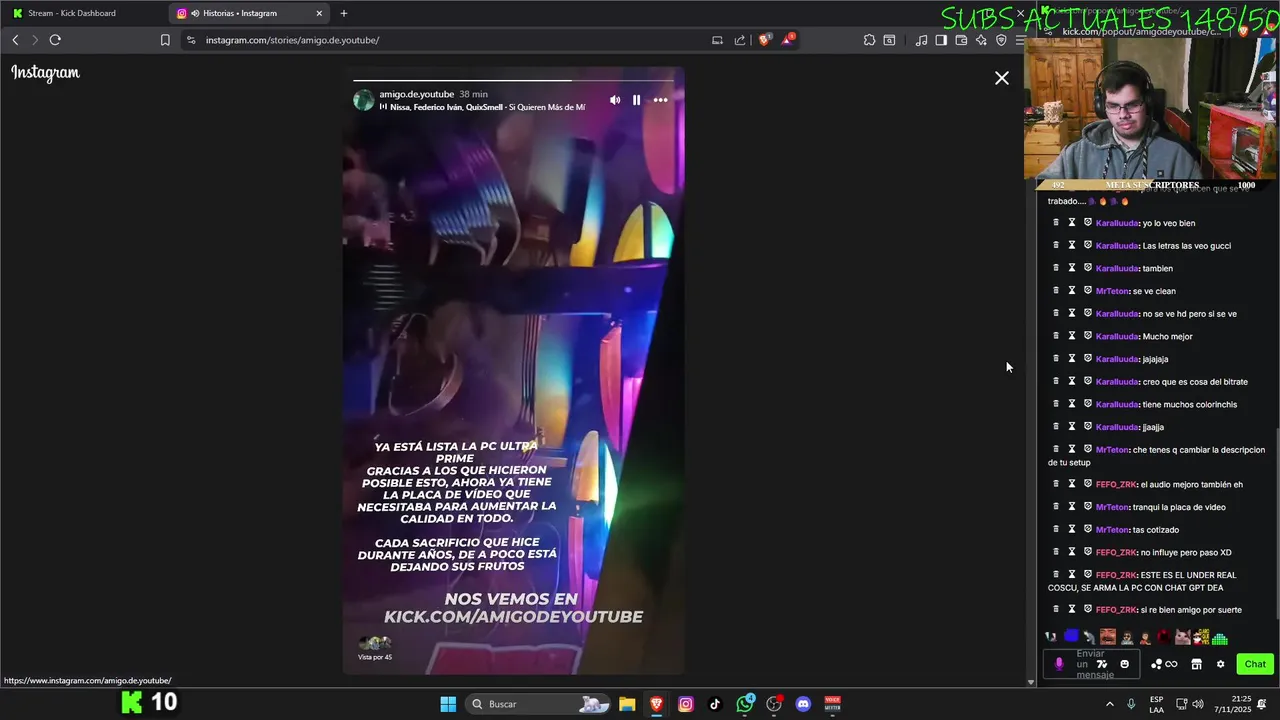Click the story progress bar

click(513, 80)
